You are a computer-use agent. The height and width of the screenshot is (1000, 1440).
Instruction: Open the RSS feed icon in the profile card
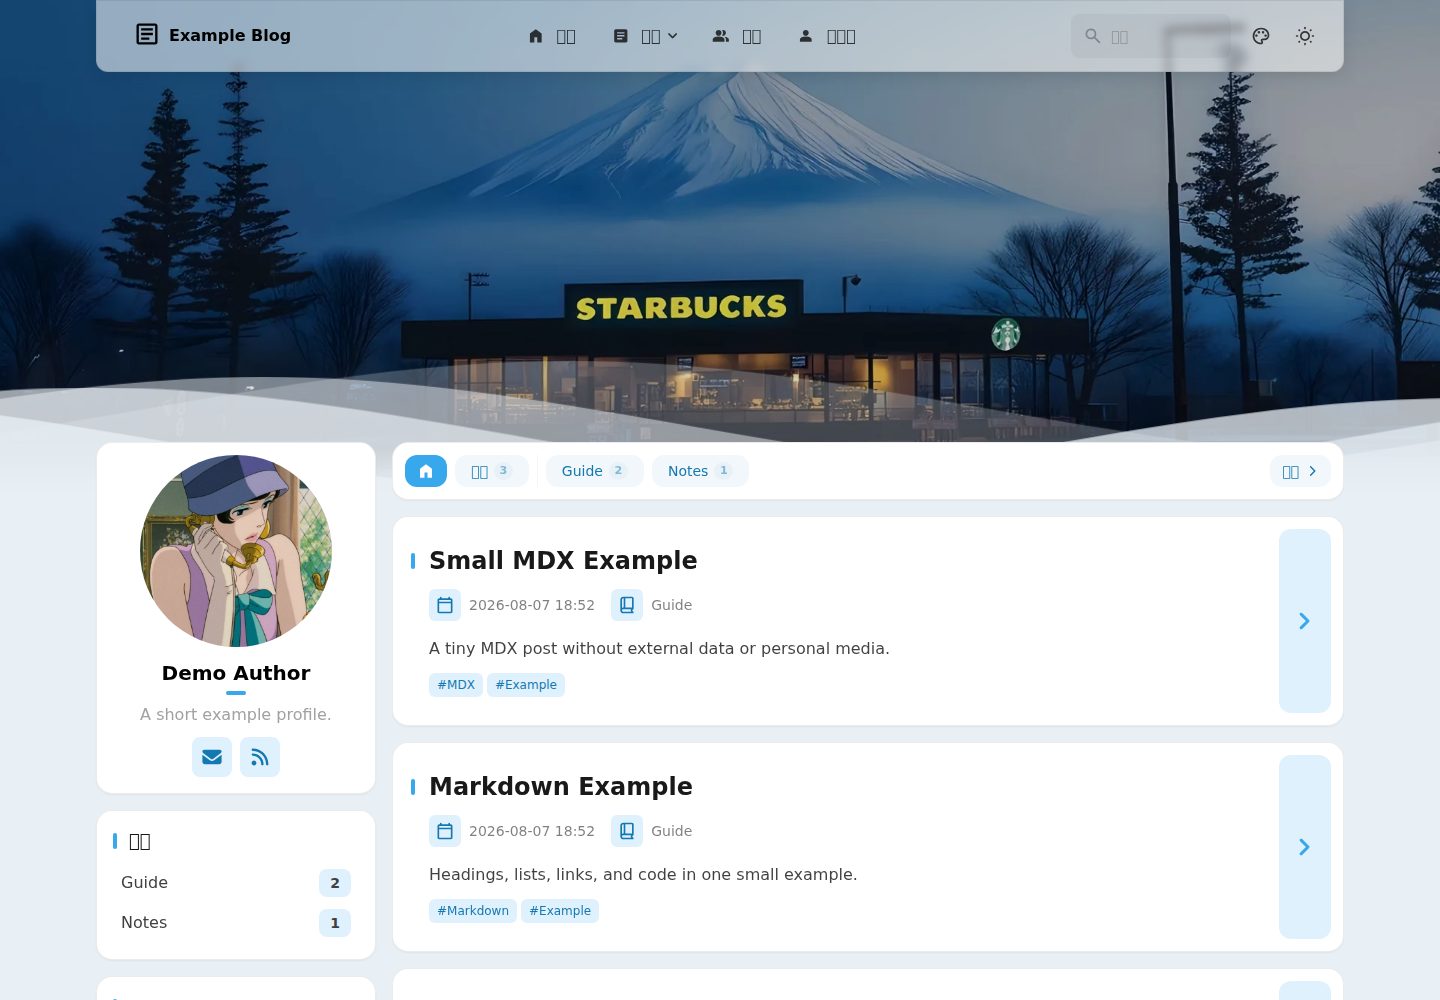pyautogui.click(x=260, y=757)
